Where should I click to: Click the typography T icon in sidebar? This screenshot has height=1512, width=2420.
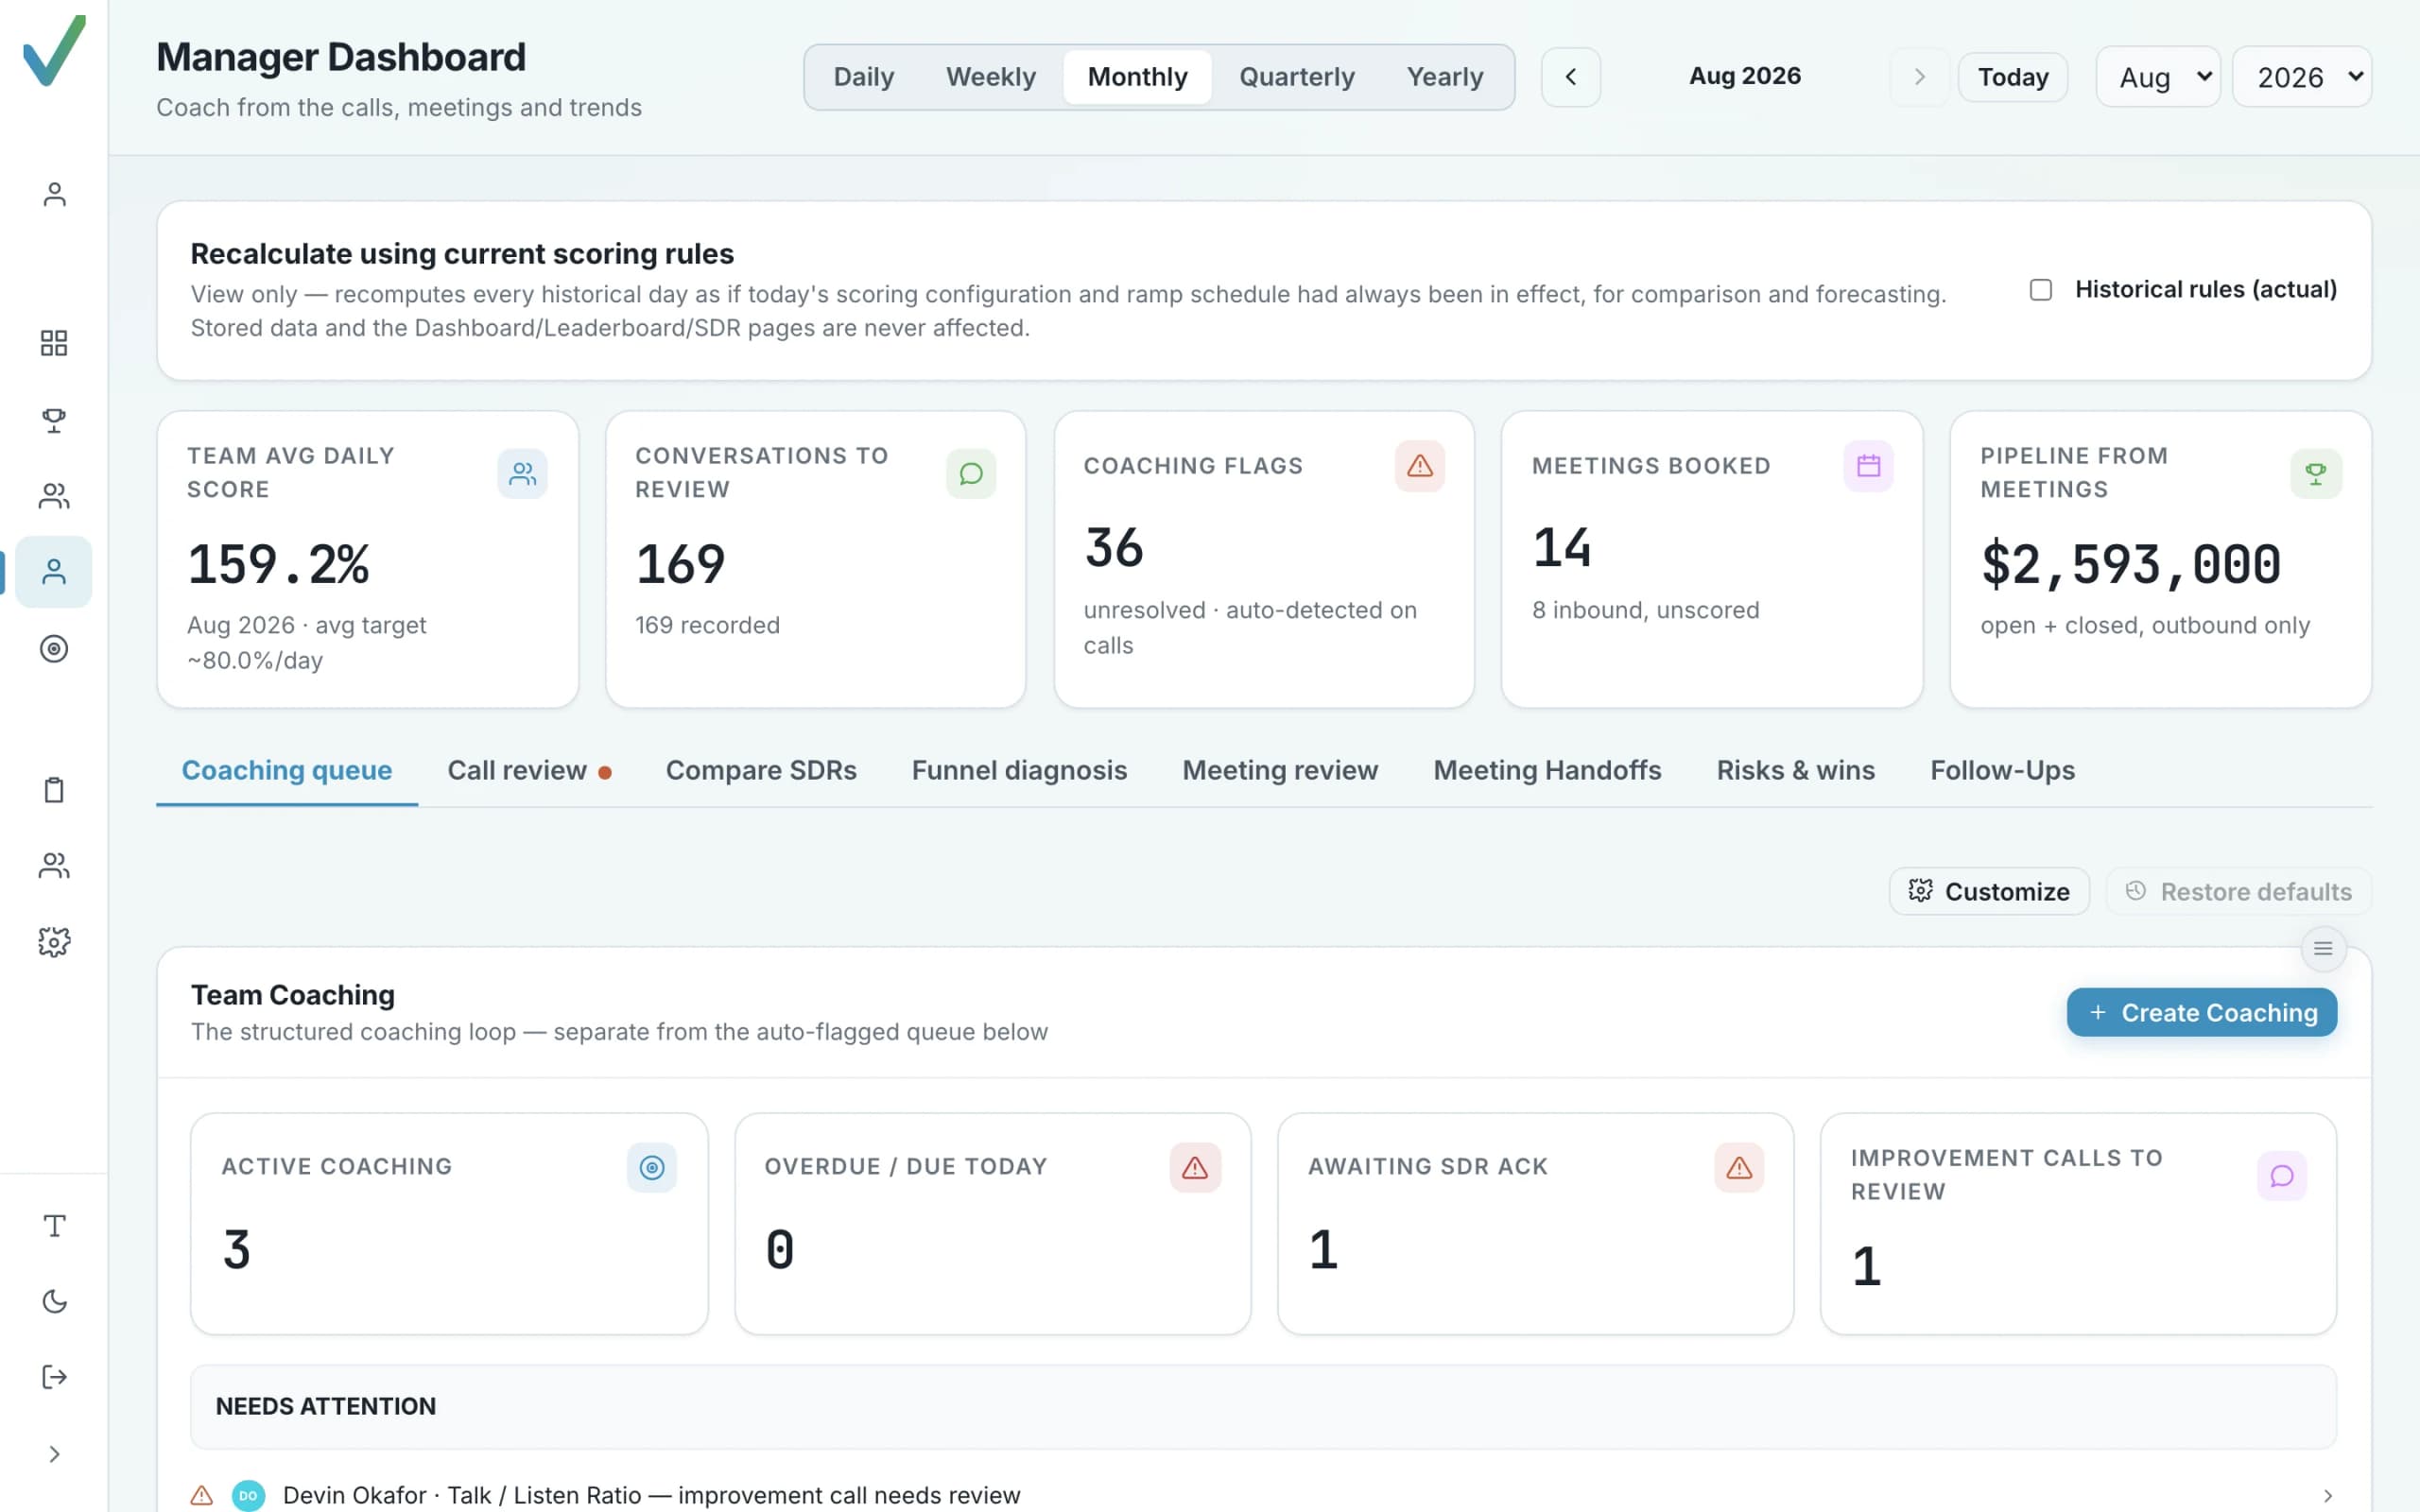point(54,1226)
